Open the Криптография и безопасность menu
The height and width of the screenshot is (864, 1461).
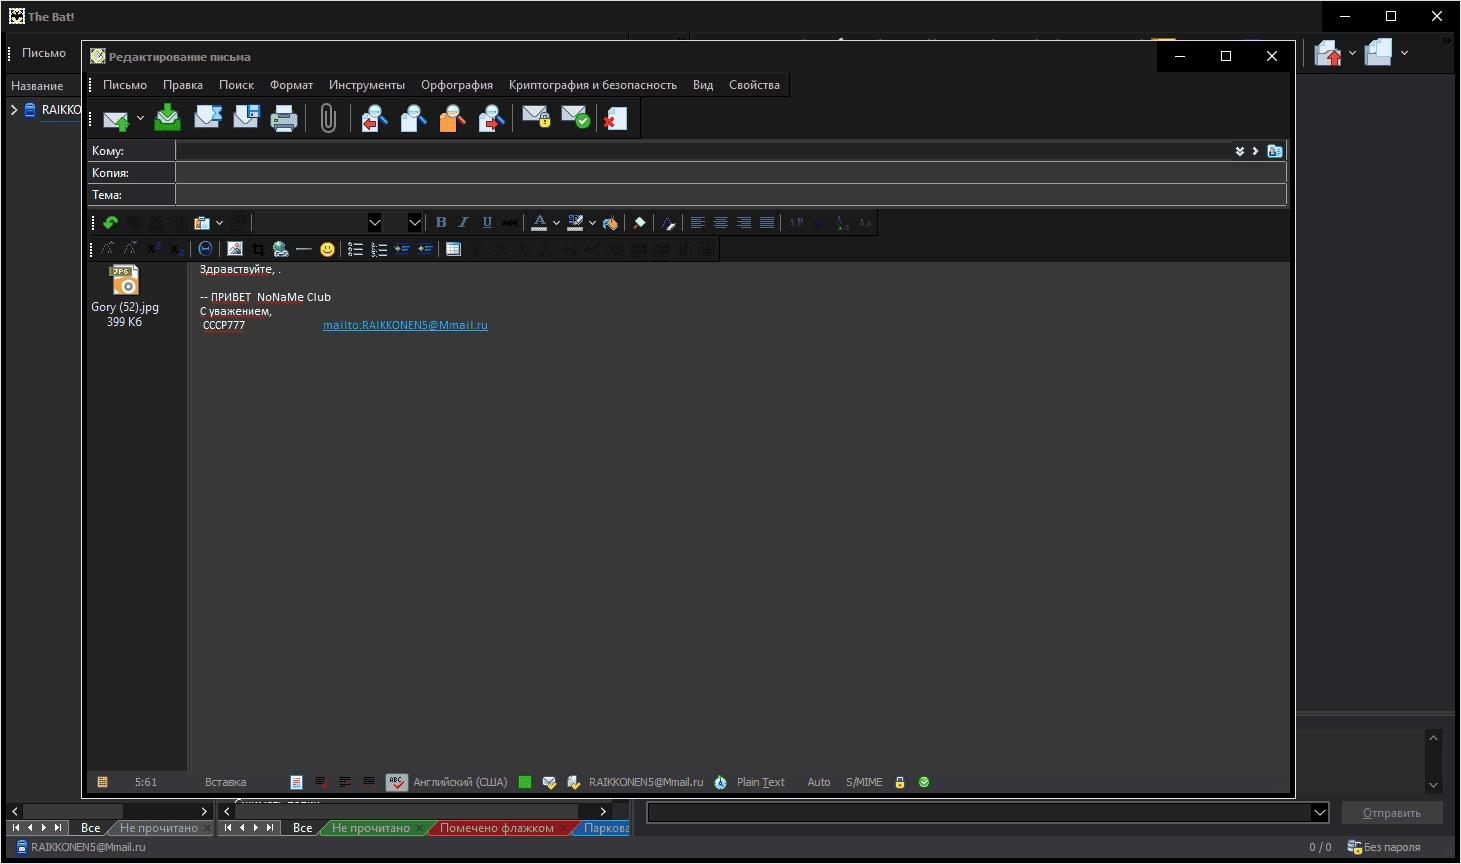(x=592, y=85)
